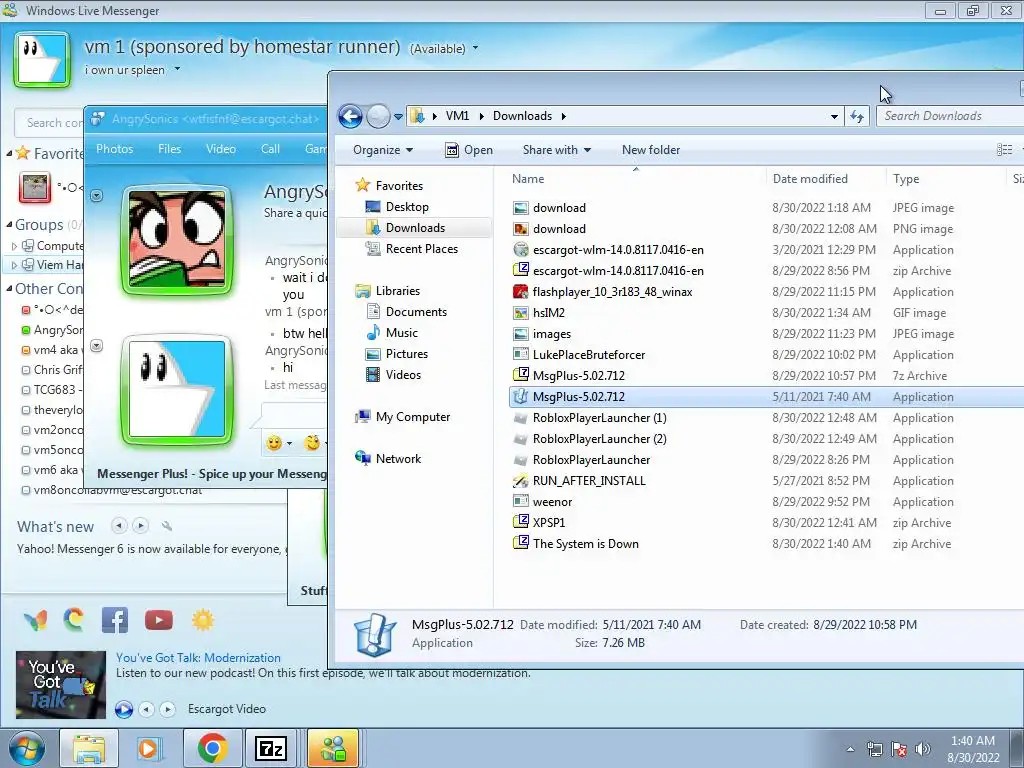
Task: Select Downloads in the navigation pane
Action: [x=415, y=227]
